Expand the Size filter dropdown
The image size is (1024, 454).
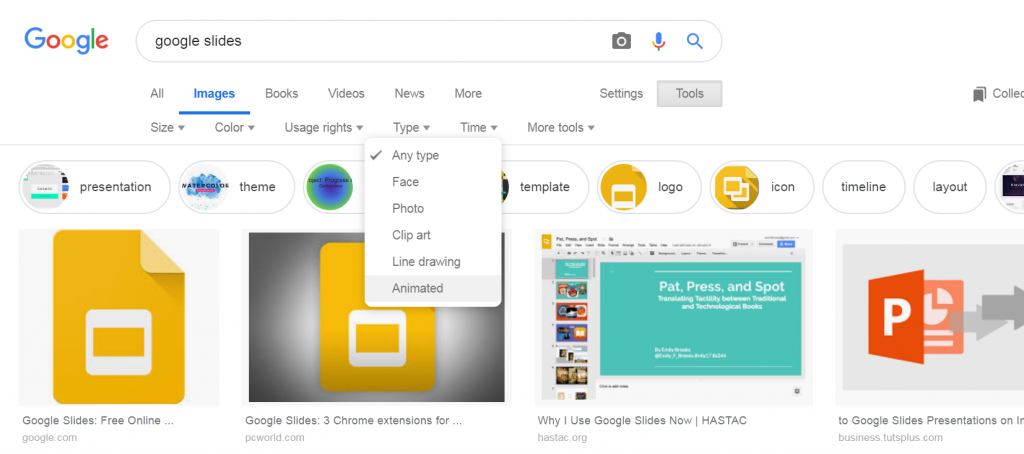[167, 127]
